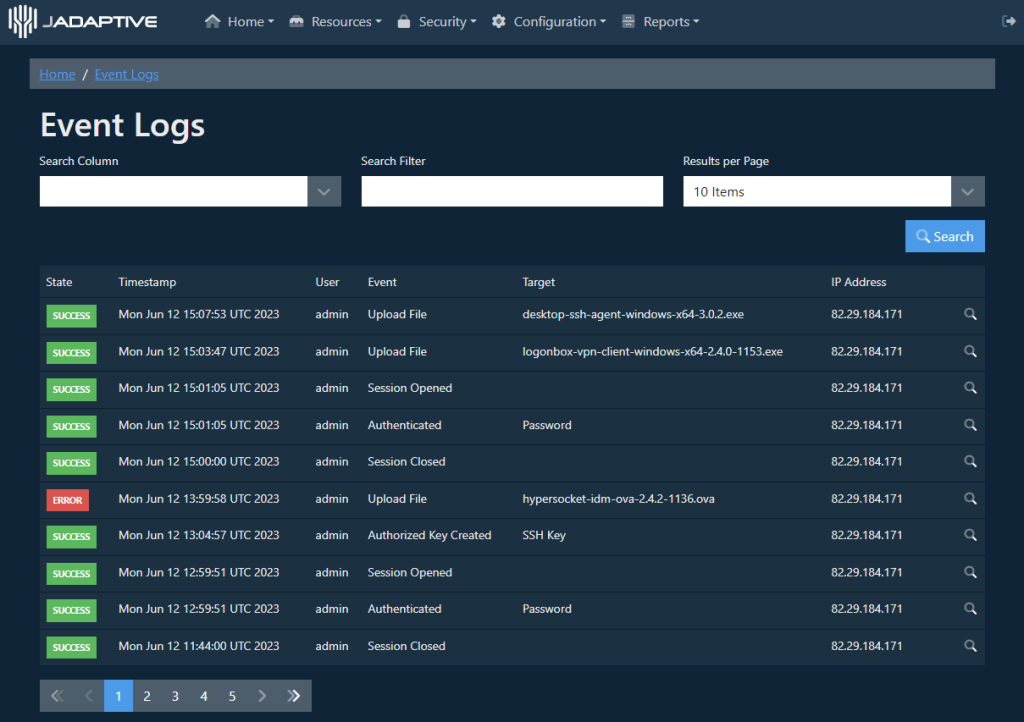Open details of the hypersocket-idm upload error event
Screen dimensions: 1024x722
[969, 499]
